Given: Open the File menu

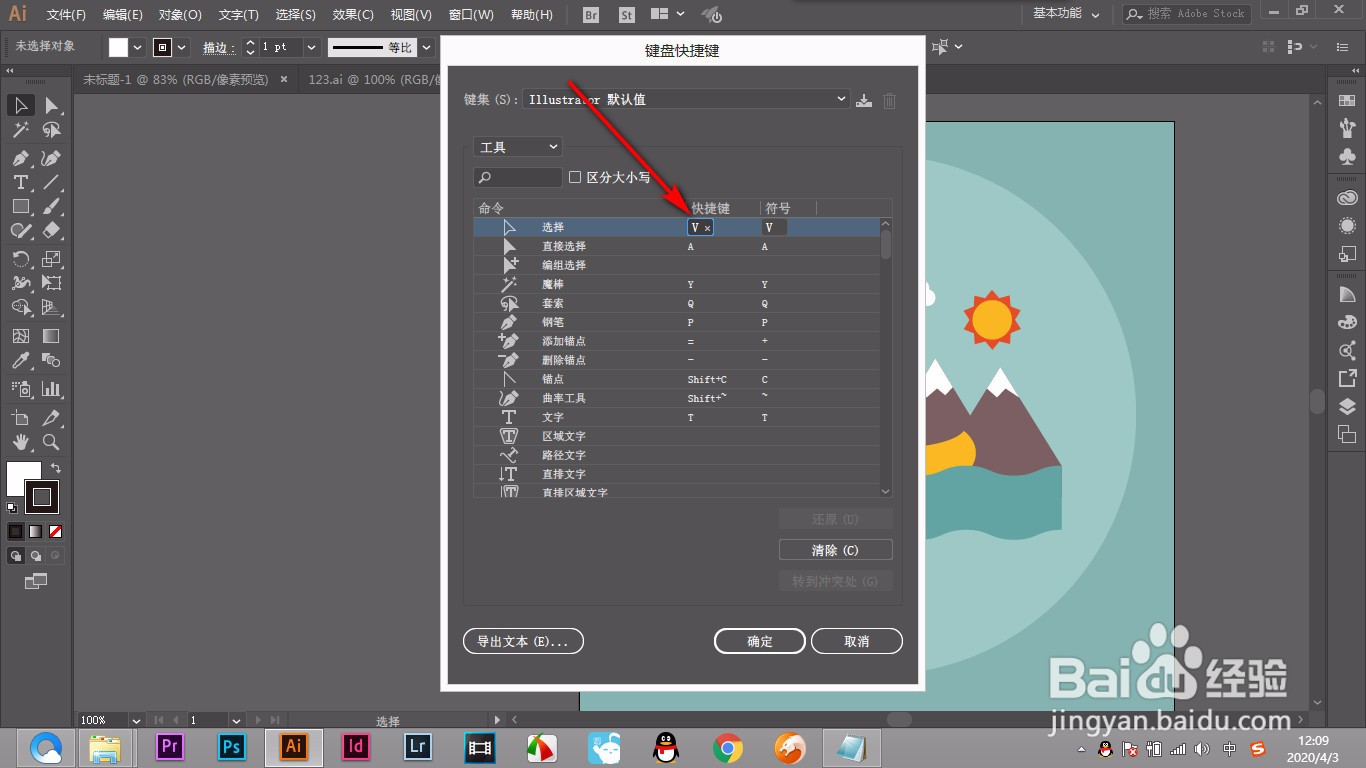Looking at the screenshot, I should (x=66, y=15).
